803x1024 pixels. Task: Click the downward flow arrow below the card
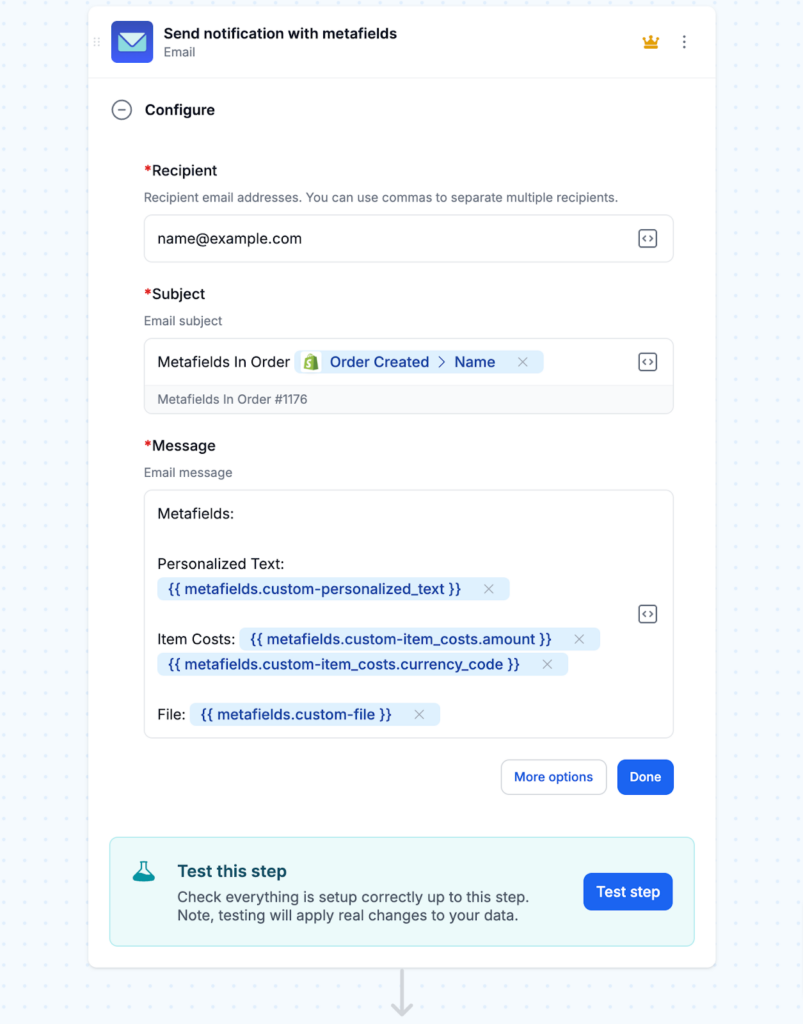(x=401, y=990)
